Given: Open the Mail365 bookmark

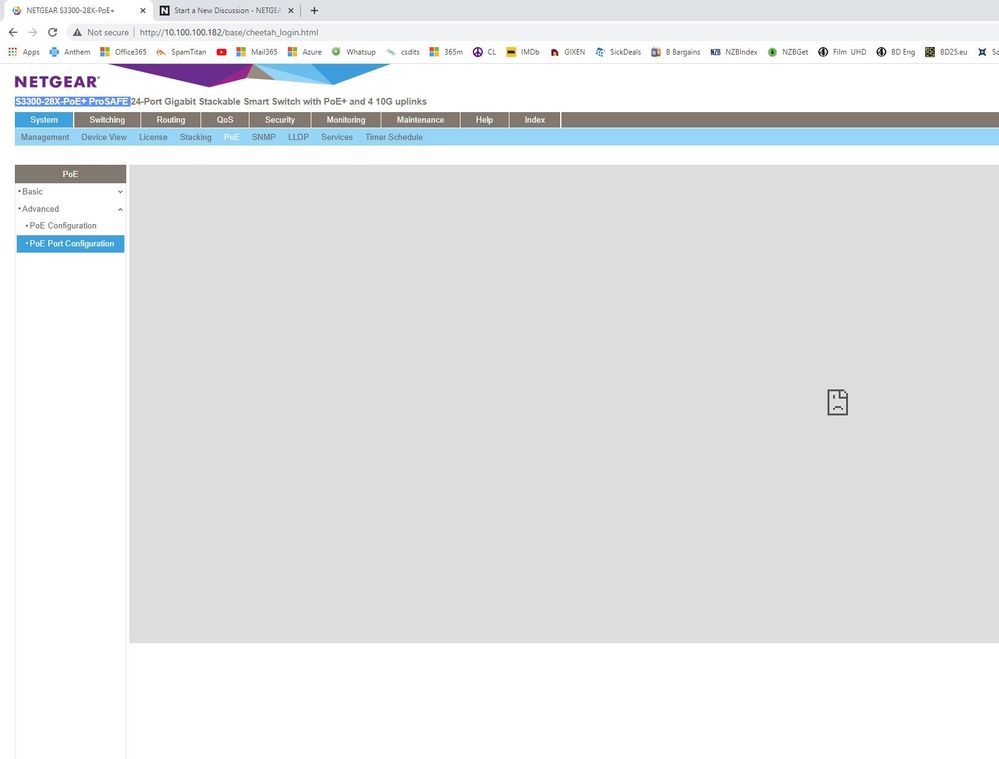Looking at the screenshot, I should pos(257,52).
